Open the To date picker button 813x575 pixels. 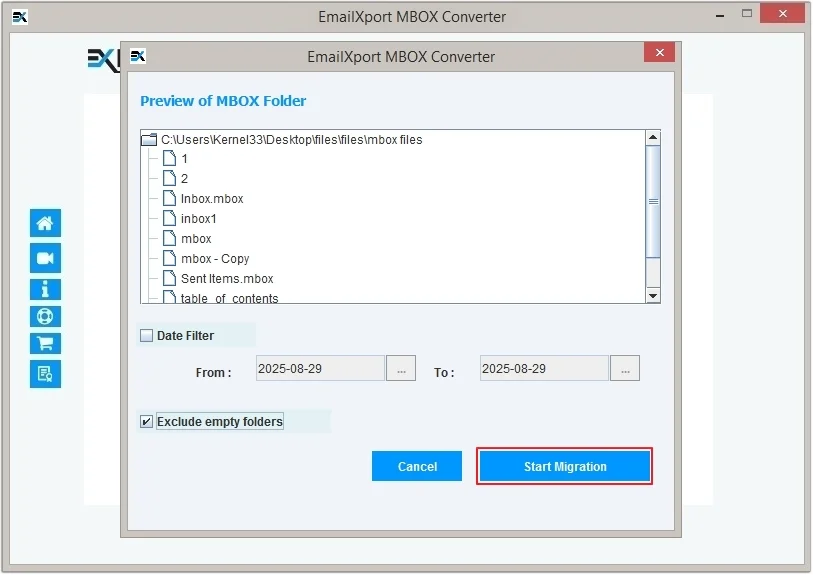[x=625, y=368]
